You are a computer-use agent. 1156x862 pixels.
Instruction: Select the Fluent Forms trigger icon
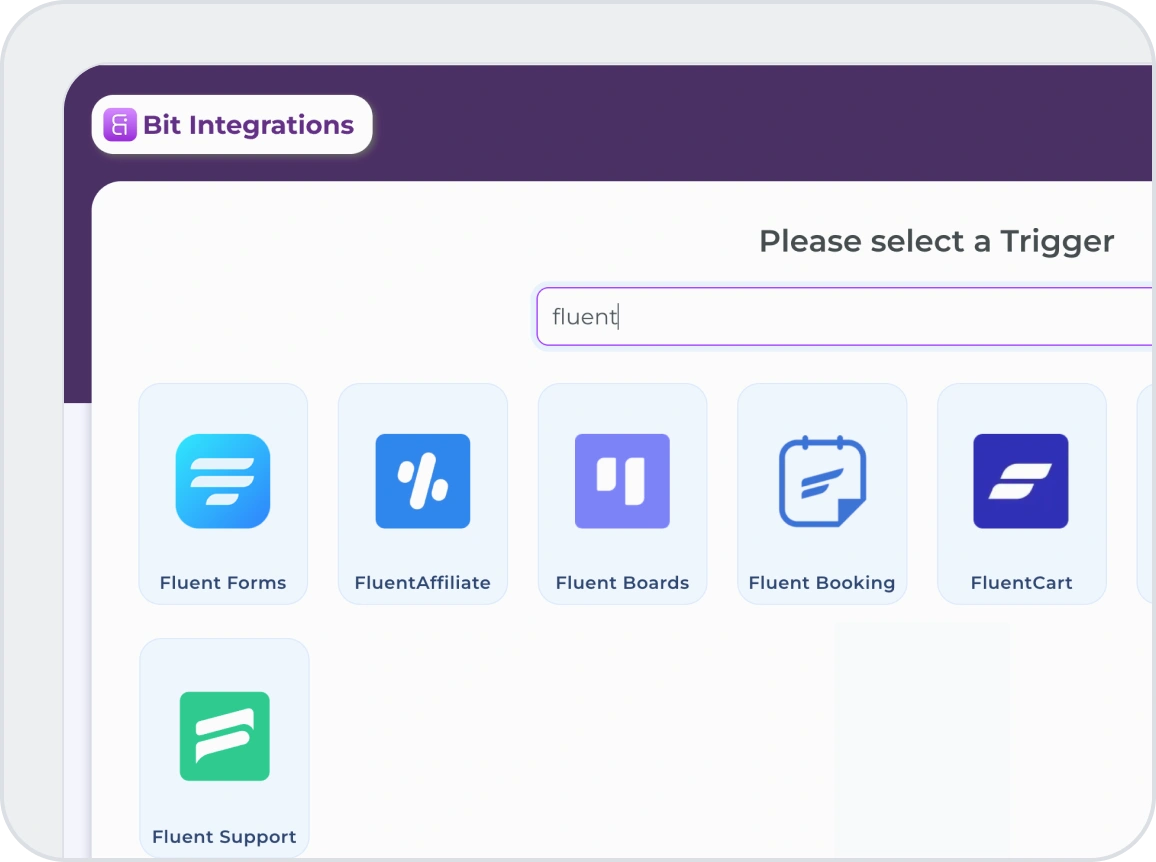pyautogui.click(x=223, y=481)
